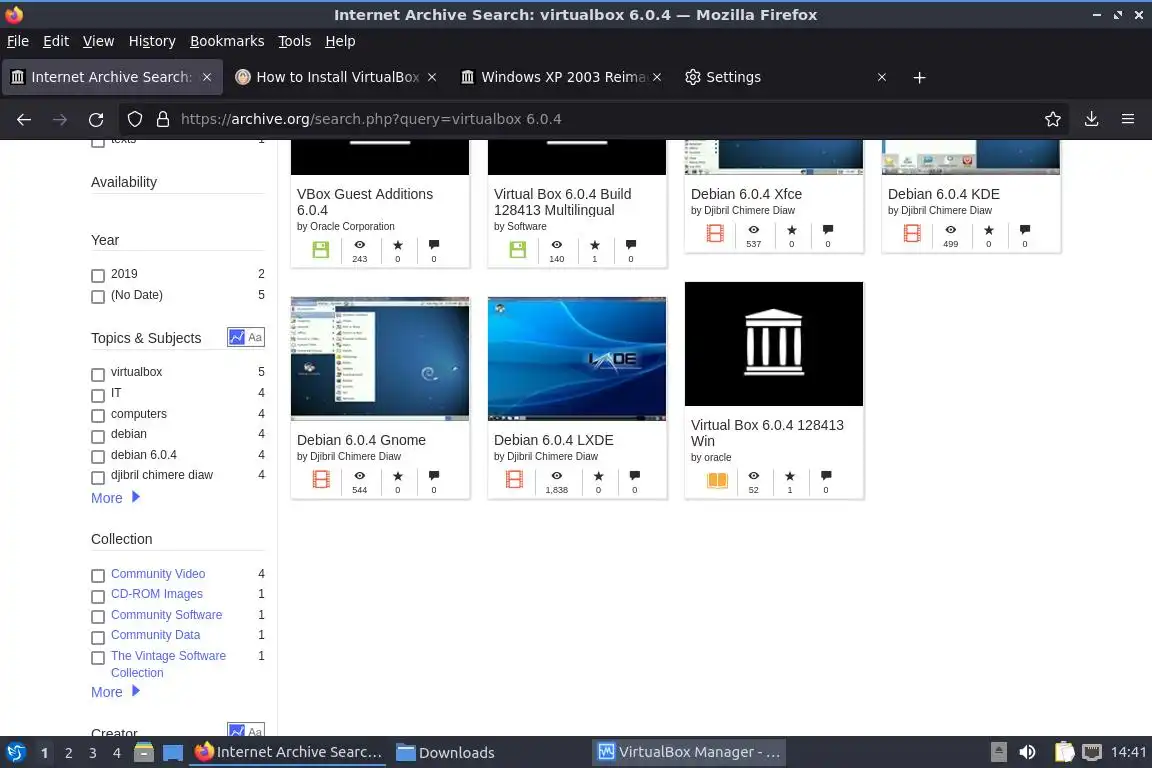
Task: Switch to VirtualBox Manager in taskbar
Action: click(689, 753)
